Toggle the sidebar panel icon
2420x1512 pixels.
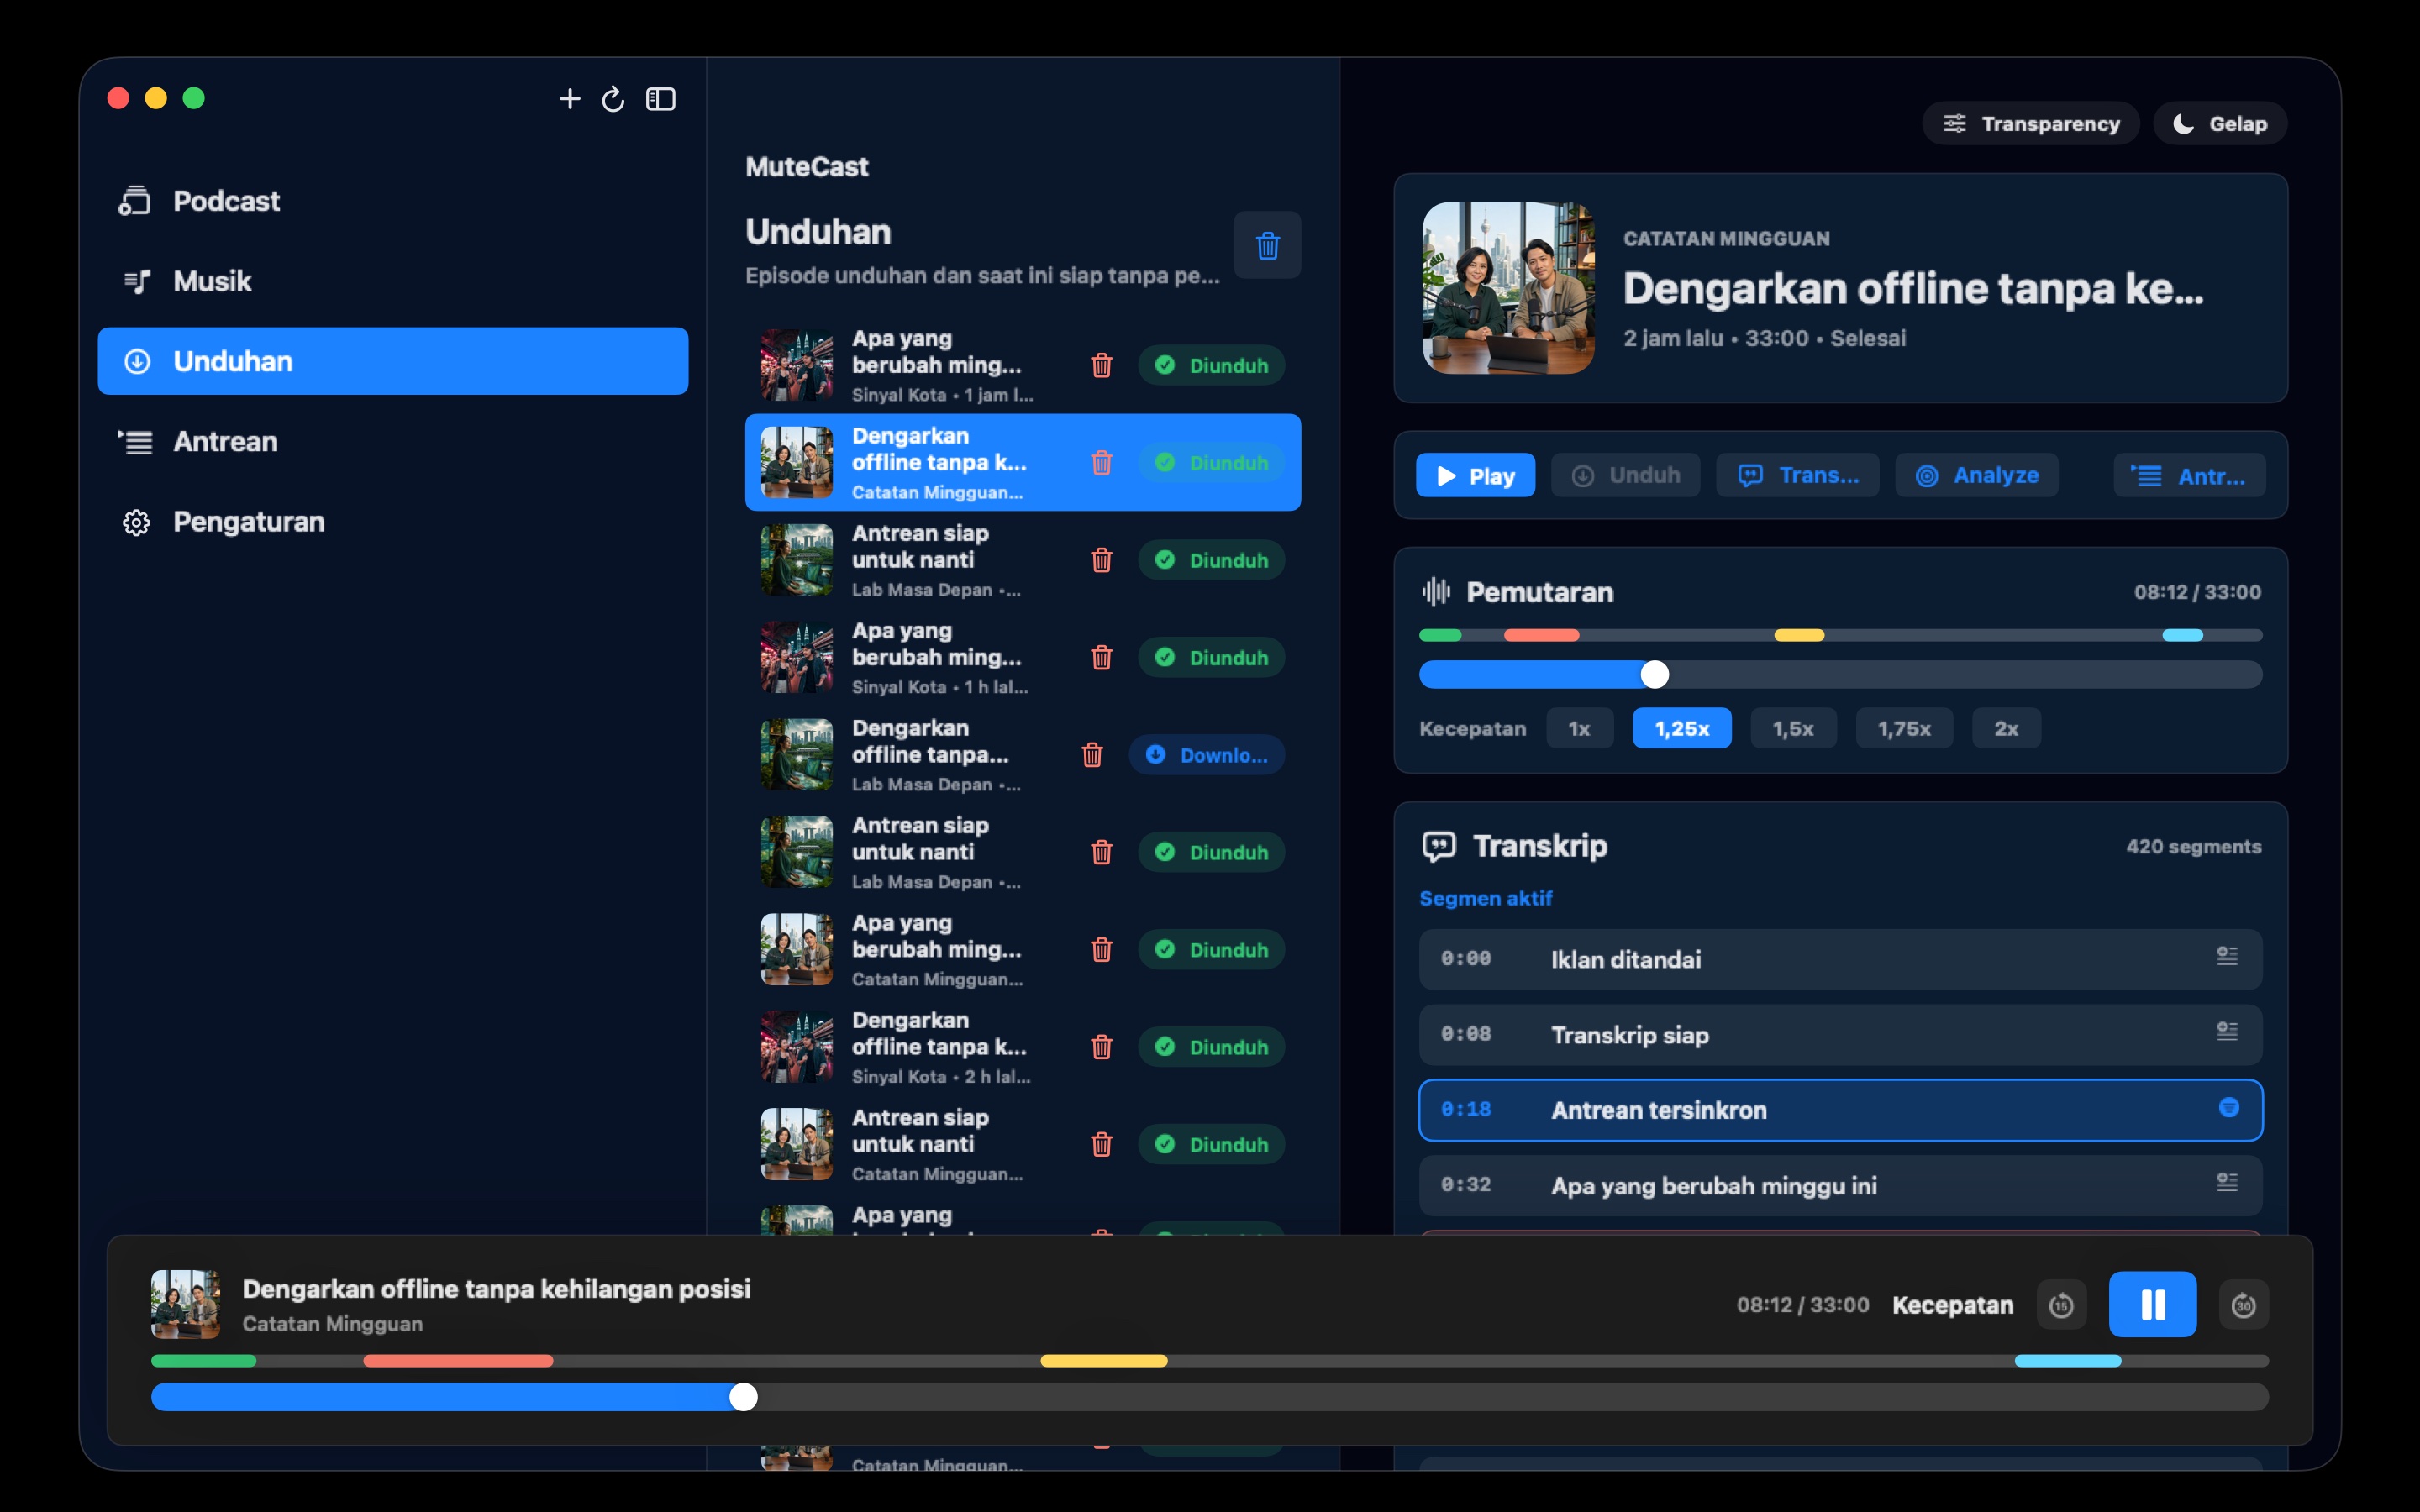coord(660,99)
